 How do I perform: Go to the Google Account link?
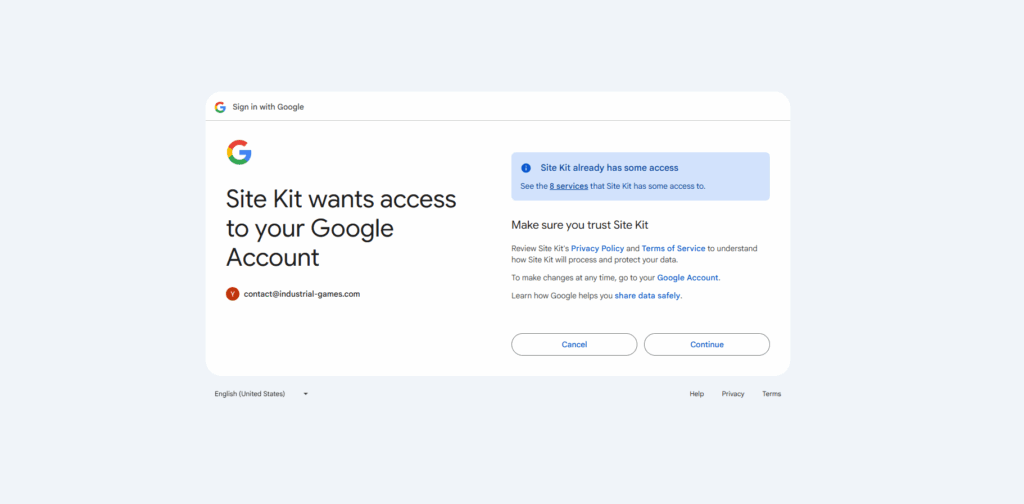(687, 277)
